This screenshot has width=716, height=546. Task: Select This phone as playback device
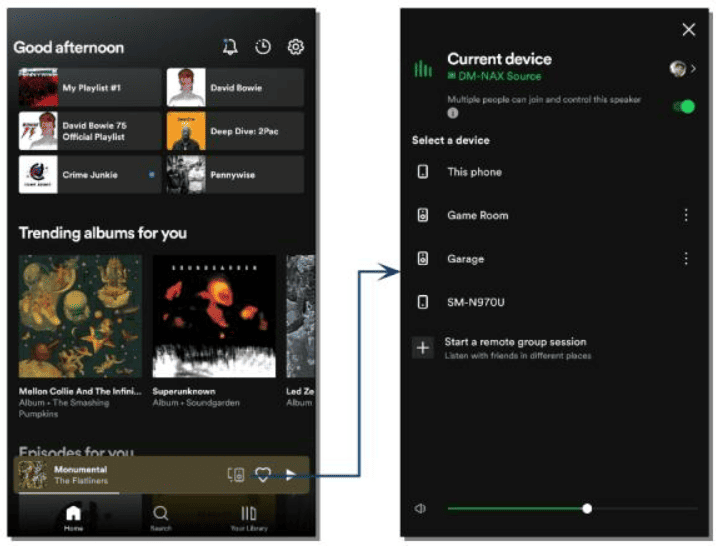[554, 172]
